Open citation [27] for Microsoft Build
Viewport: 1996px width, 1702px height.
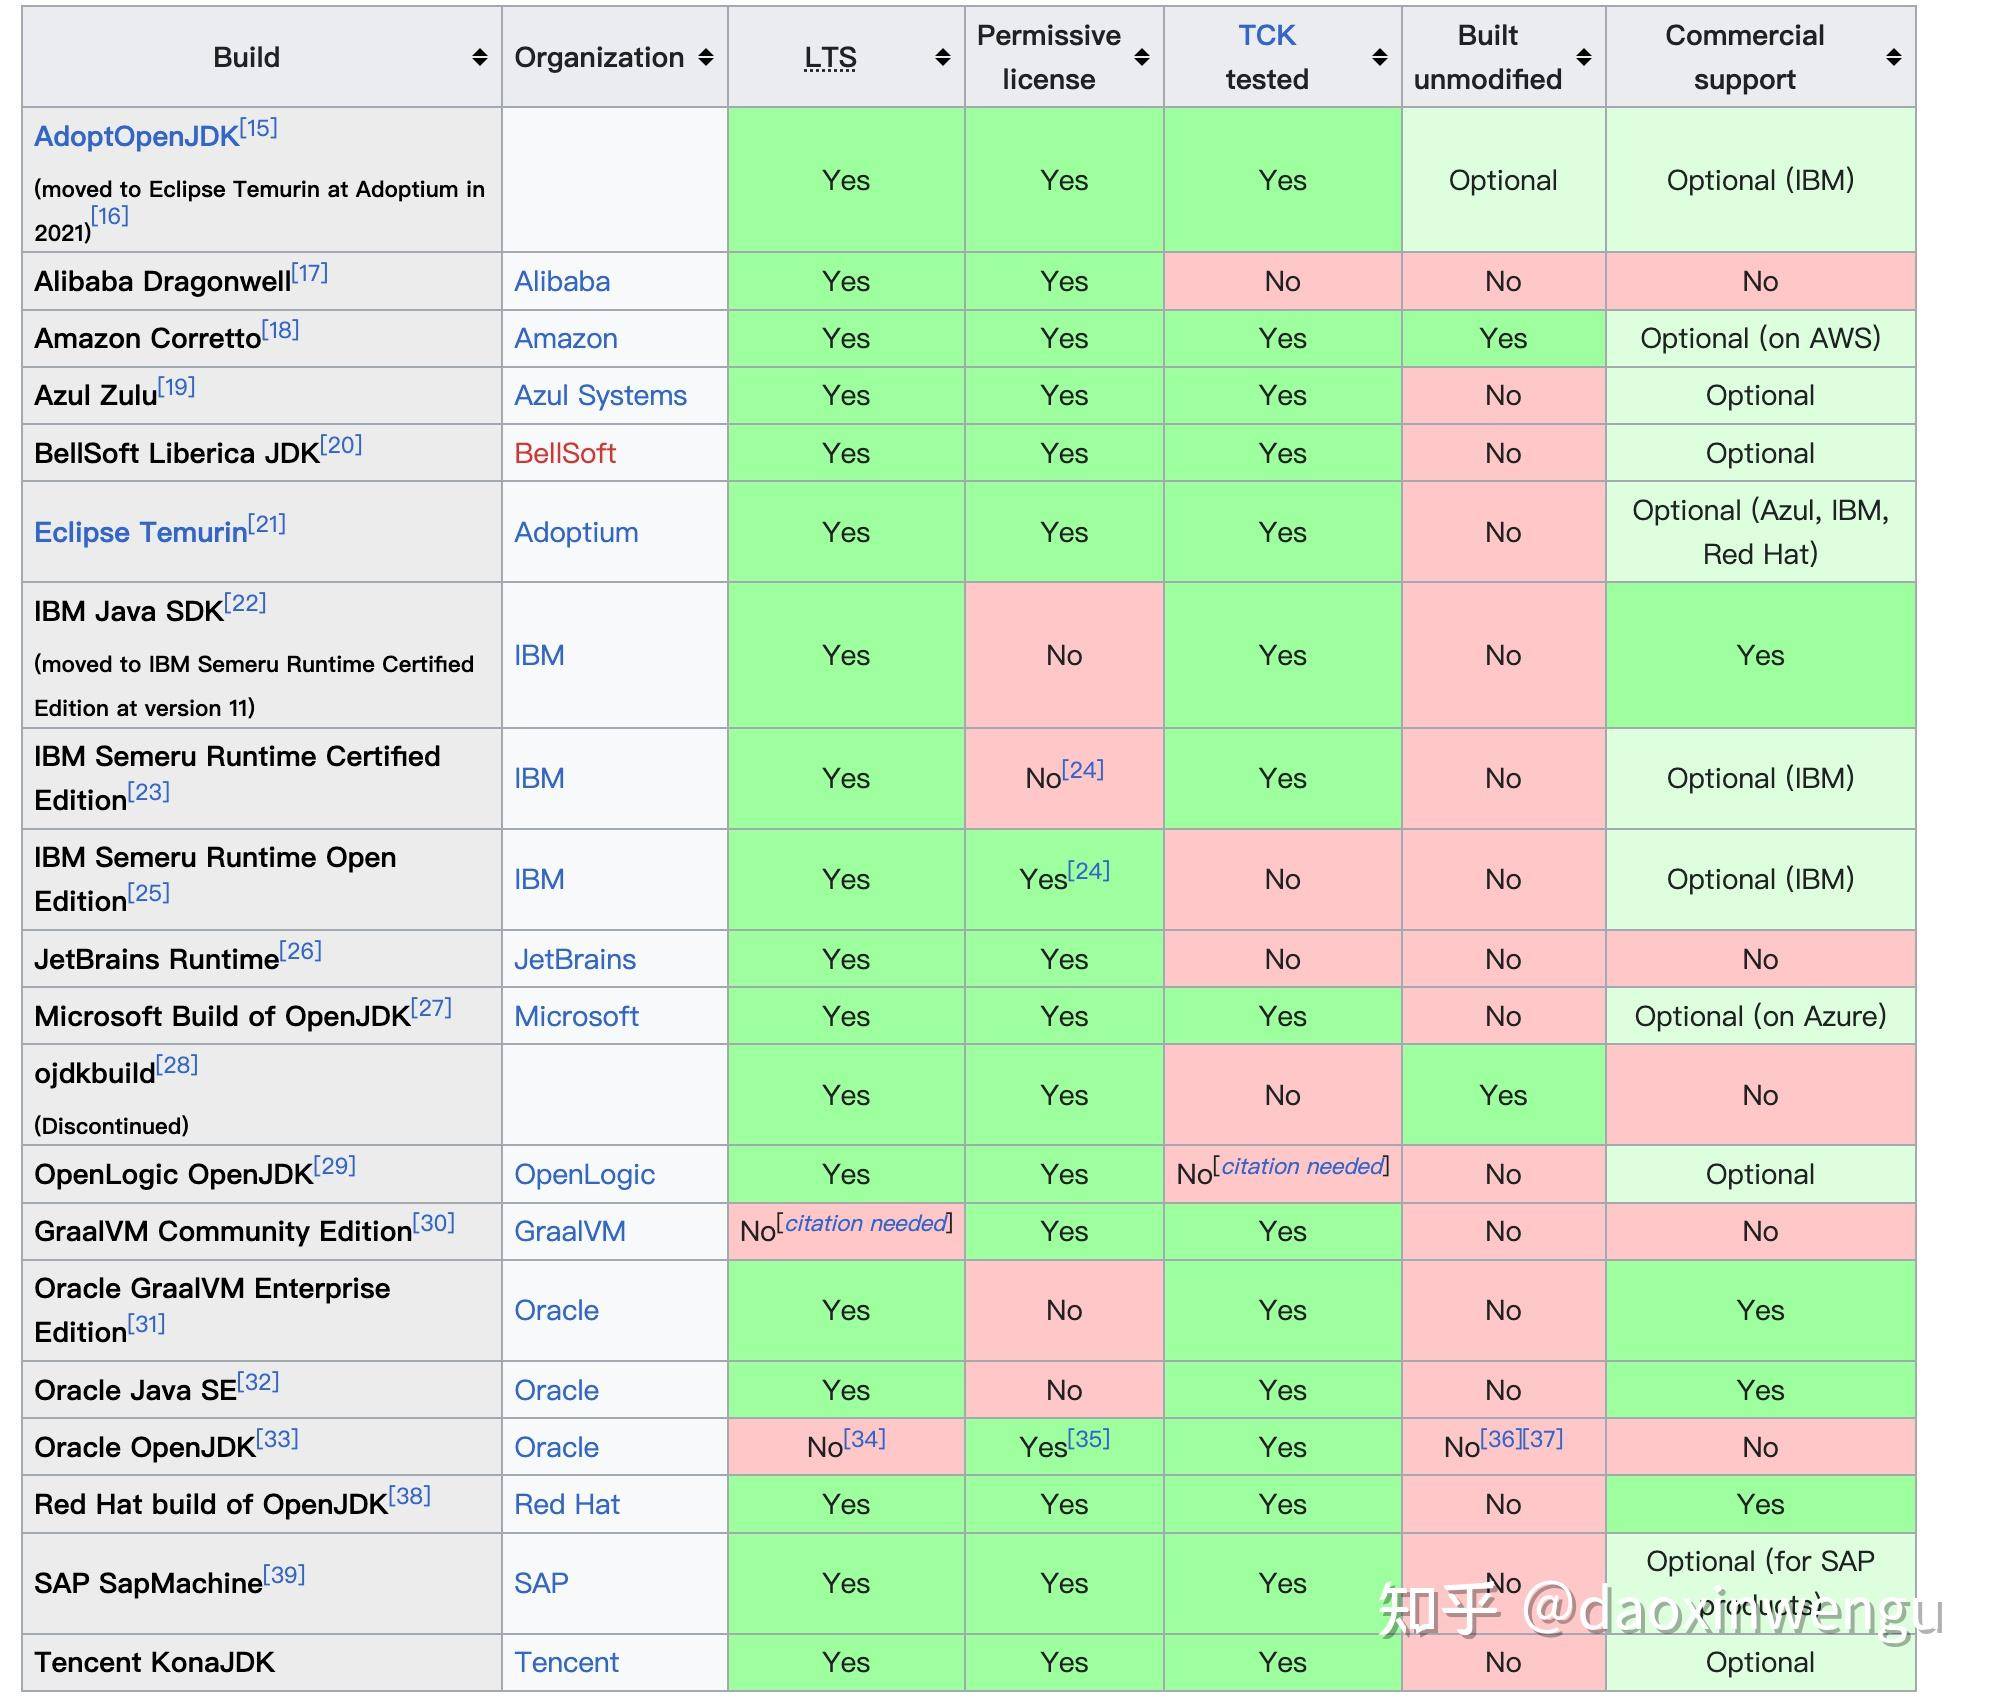coord(431,1008)
